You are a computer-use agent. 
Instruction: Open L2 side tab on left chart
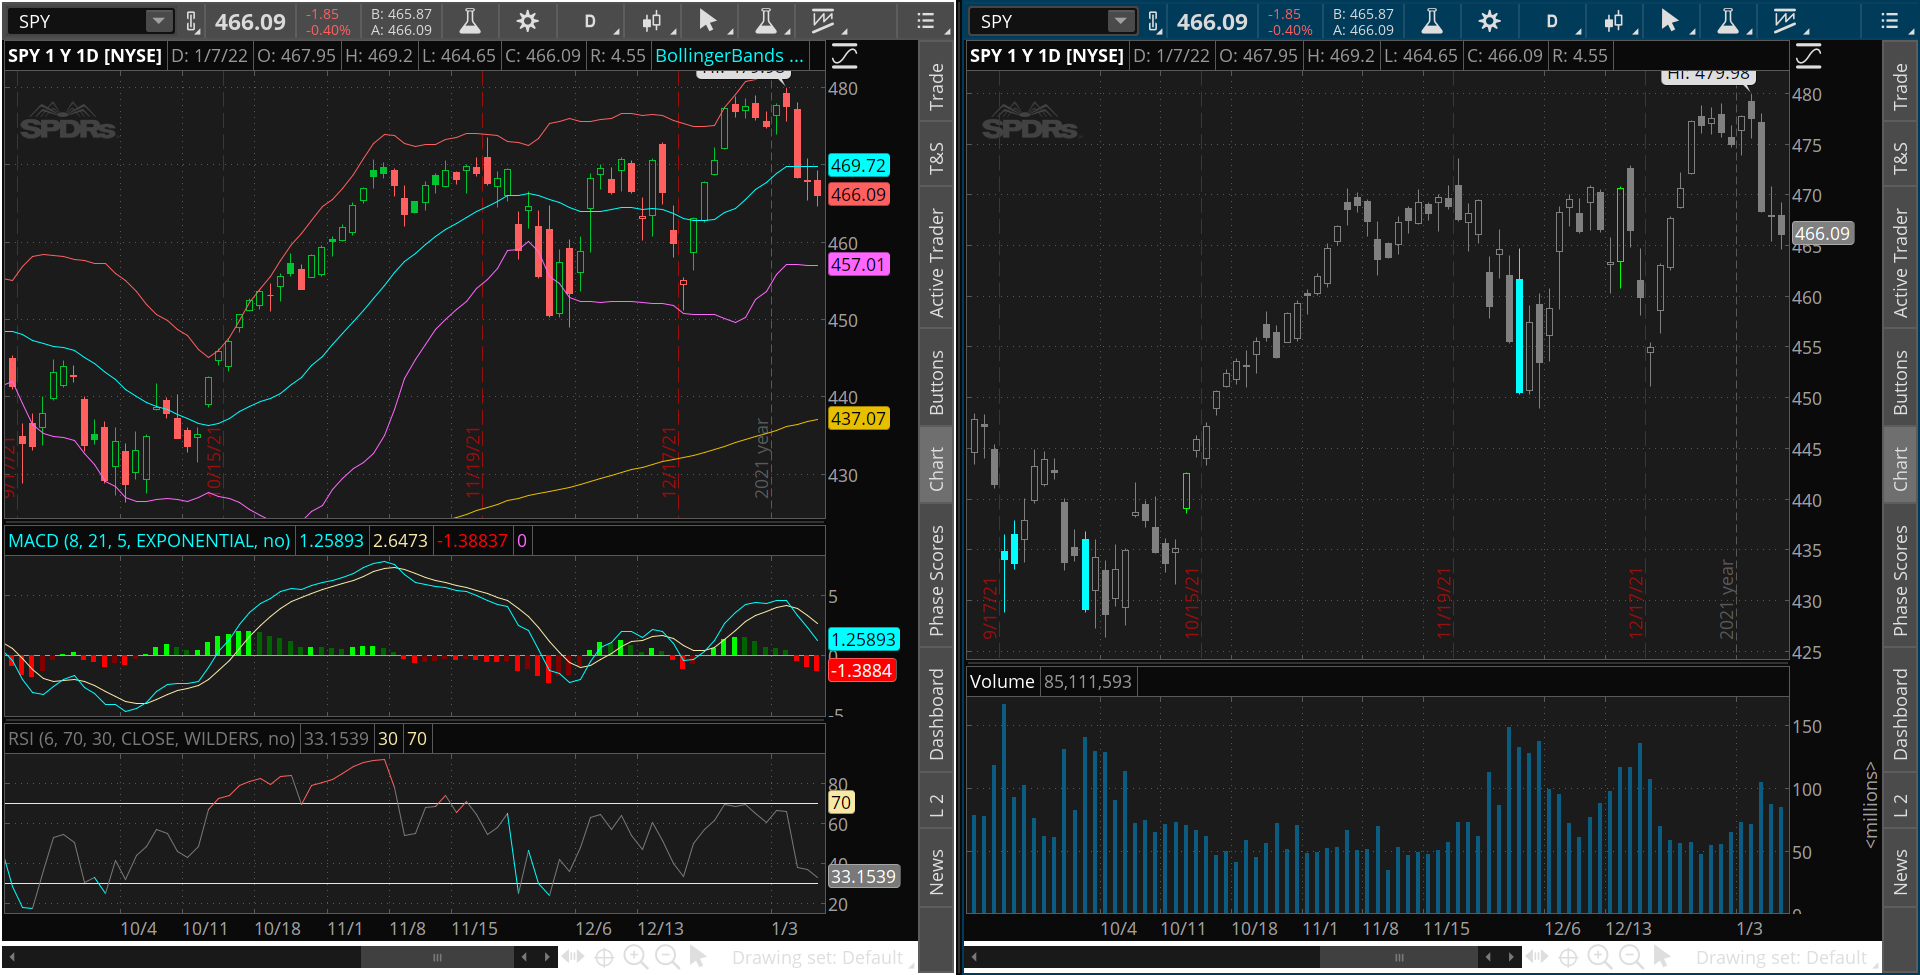tap(936, 805)
